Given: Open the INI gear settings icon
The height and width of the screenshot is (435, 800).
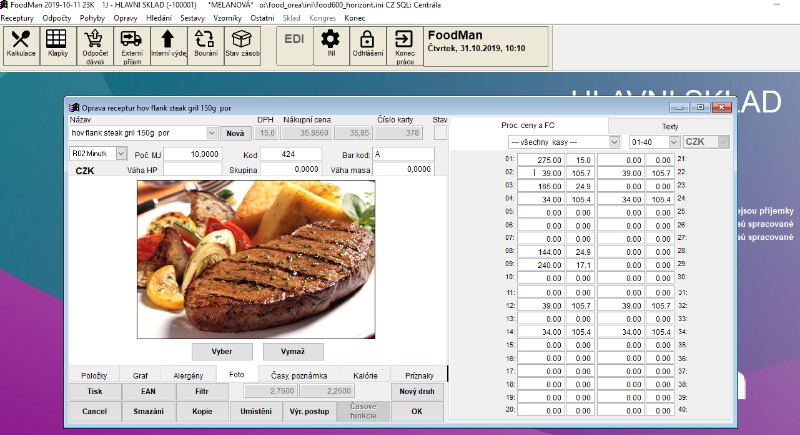Looking at the screenshot, I should pyautogui.click(x=331, y=46).
